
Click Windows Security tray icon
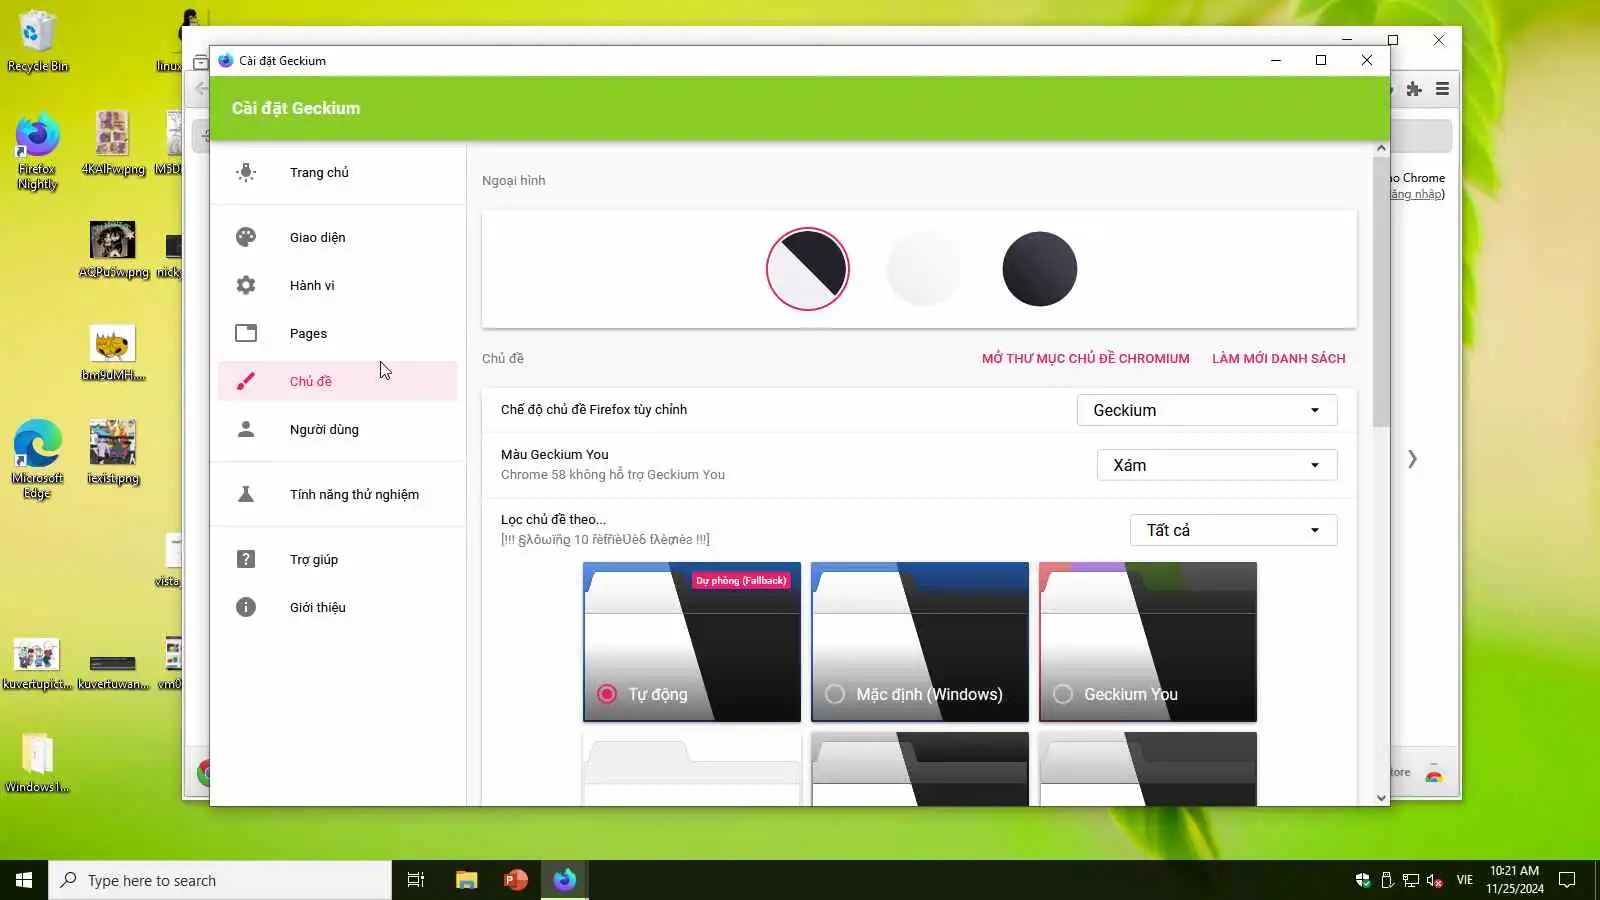pyautogui.click(x=1362, y=880)
